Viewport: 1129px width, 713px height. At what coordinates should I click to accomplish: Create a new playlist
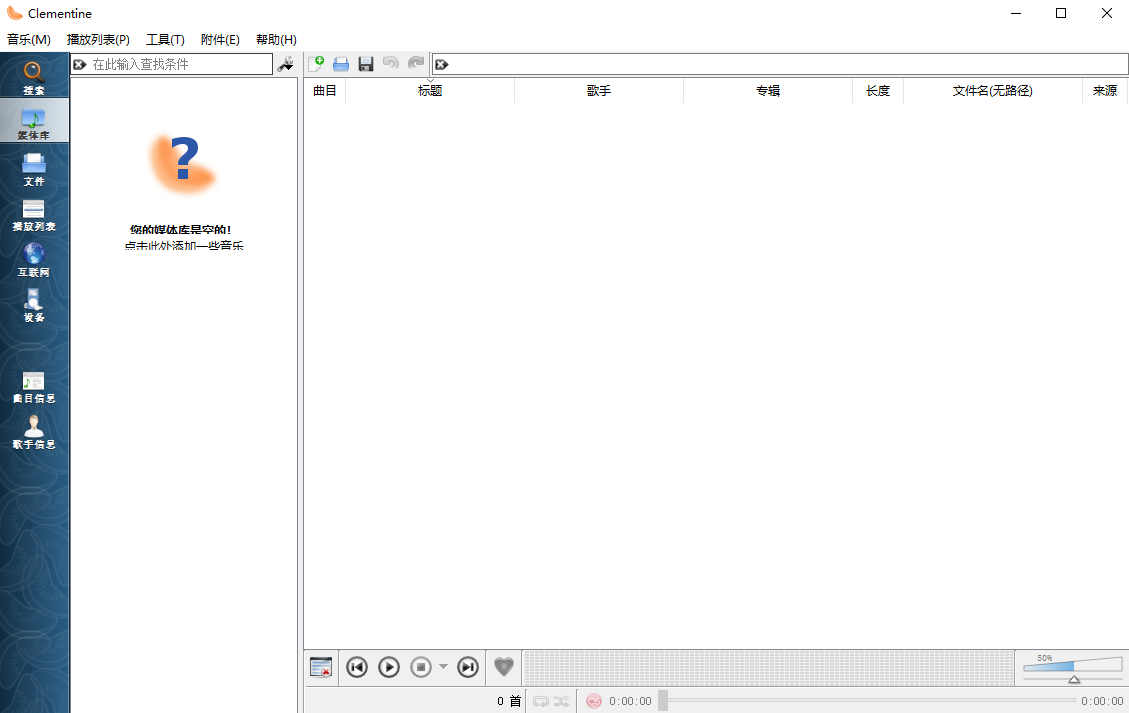317,63
